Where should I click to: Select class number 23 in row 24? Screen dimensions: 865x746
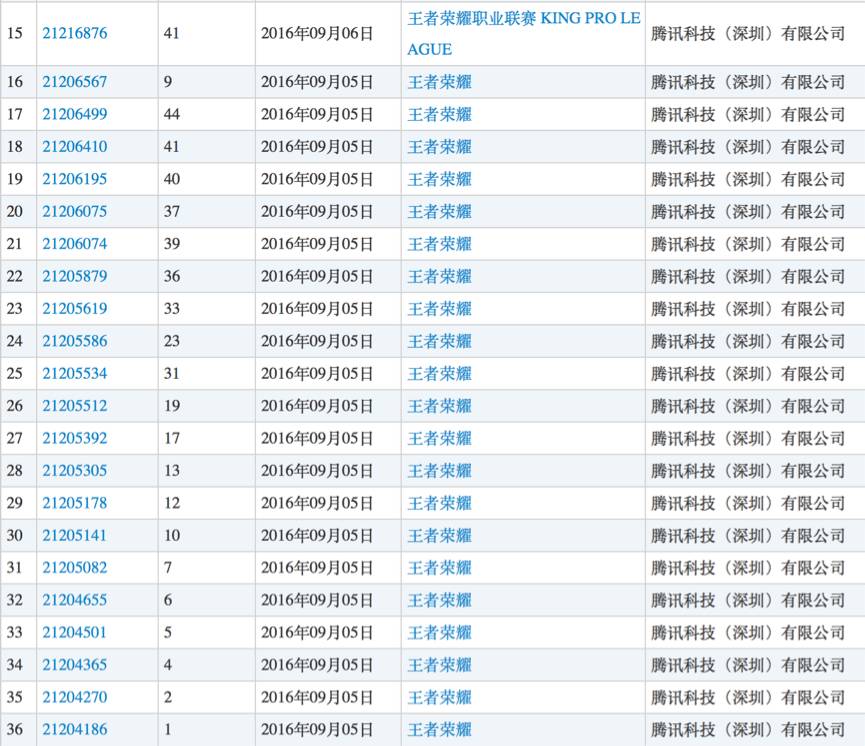(172, 341)
